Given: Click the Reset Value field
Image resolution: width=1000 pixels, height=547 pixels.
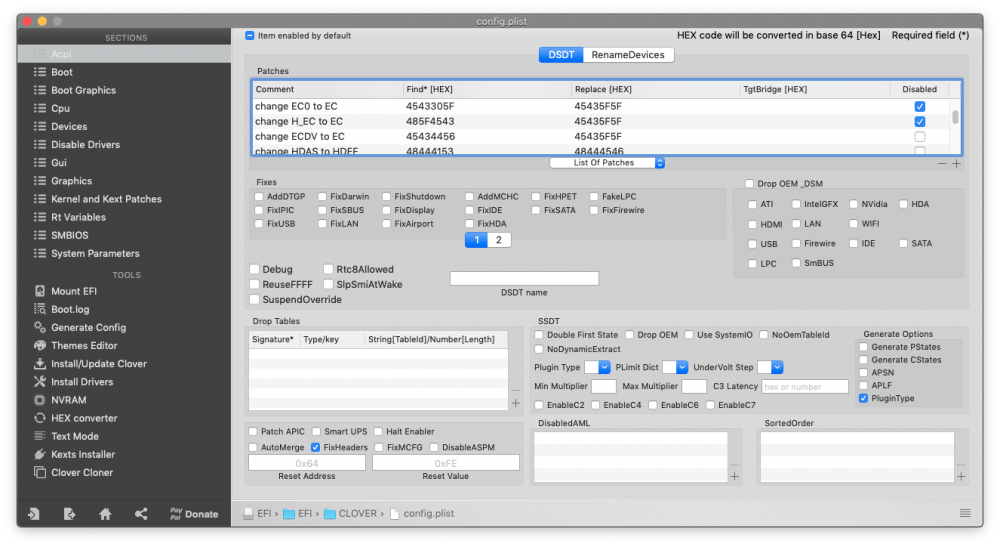Looking at the screenshot, I should click(446, 463).
